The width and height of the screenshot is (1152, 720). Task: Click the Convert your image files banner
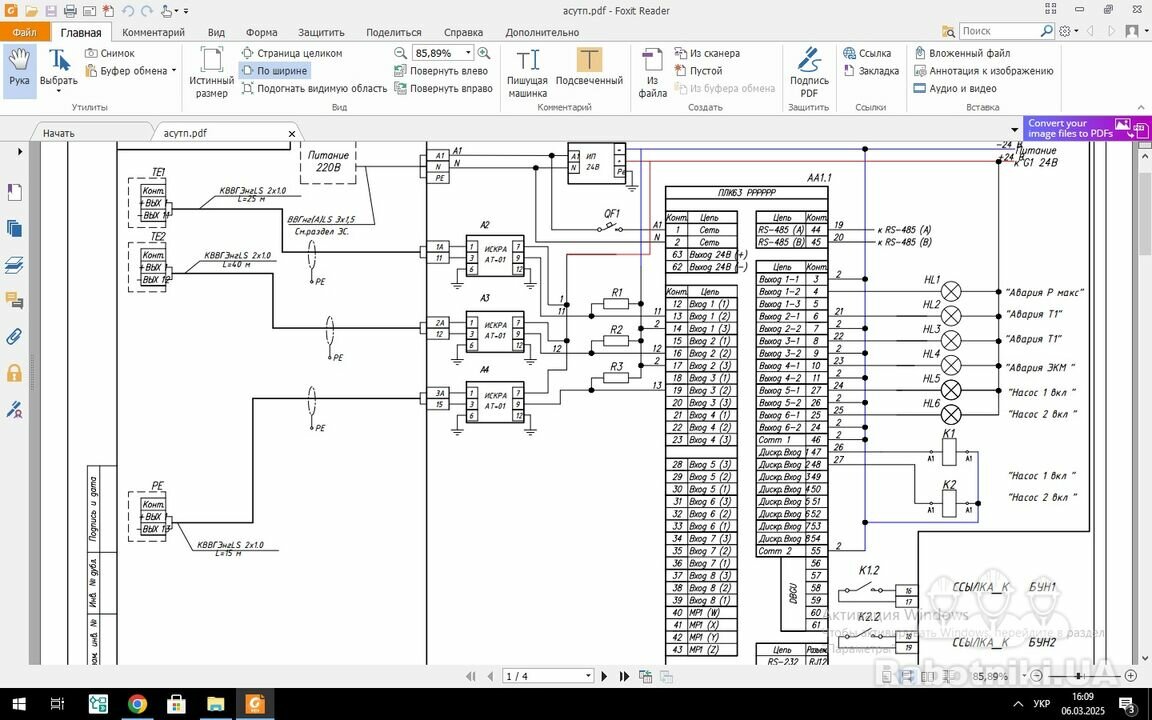[x=1087, y=128]
